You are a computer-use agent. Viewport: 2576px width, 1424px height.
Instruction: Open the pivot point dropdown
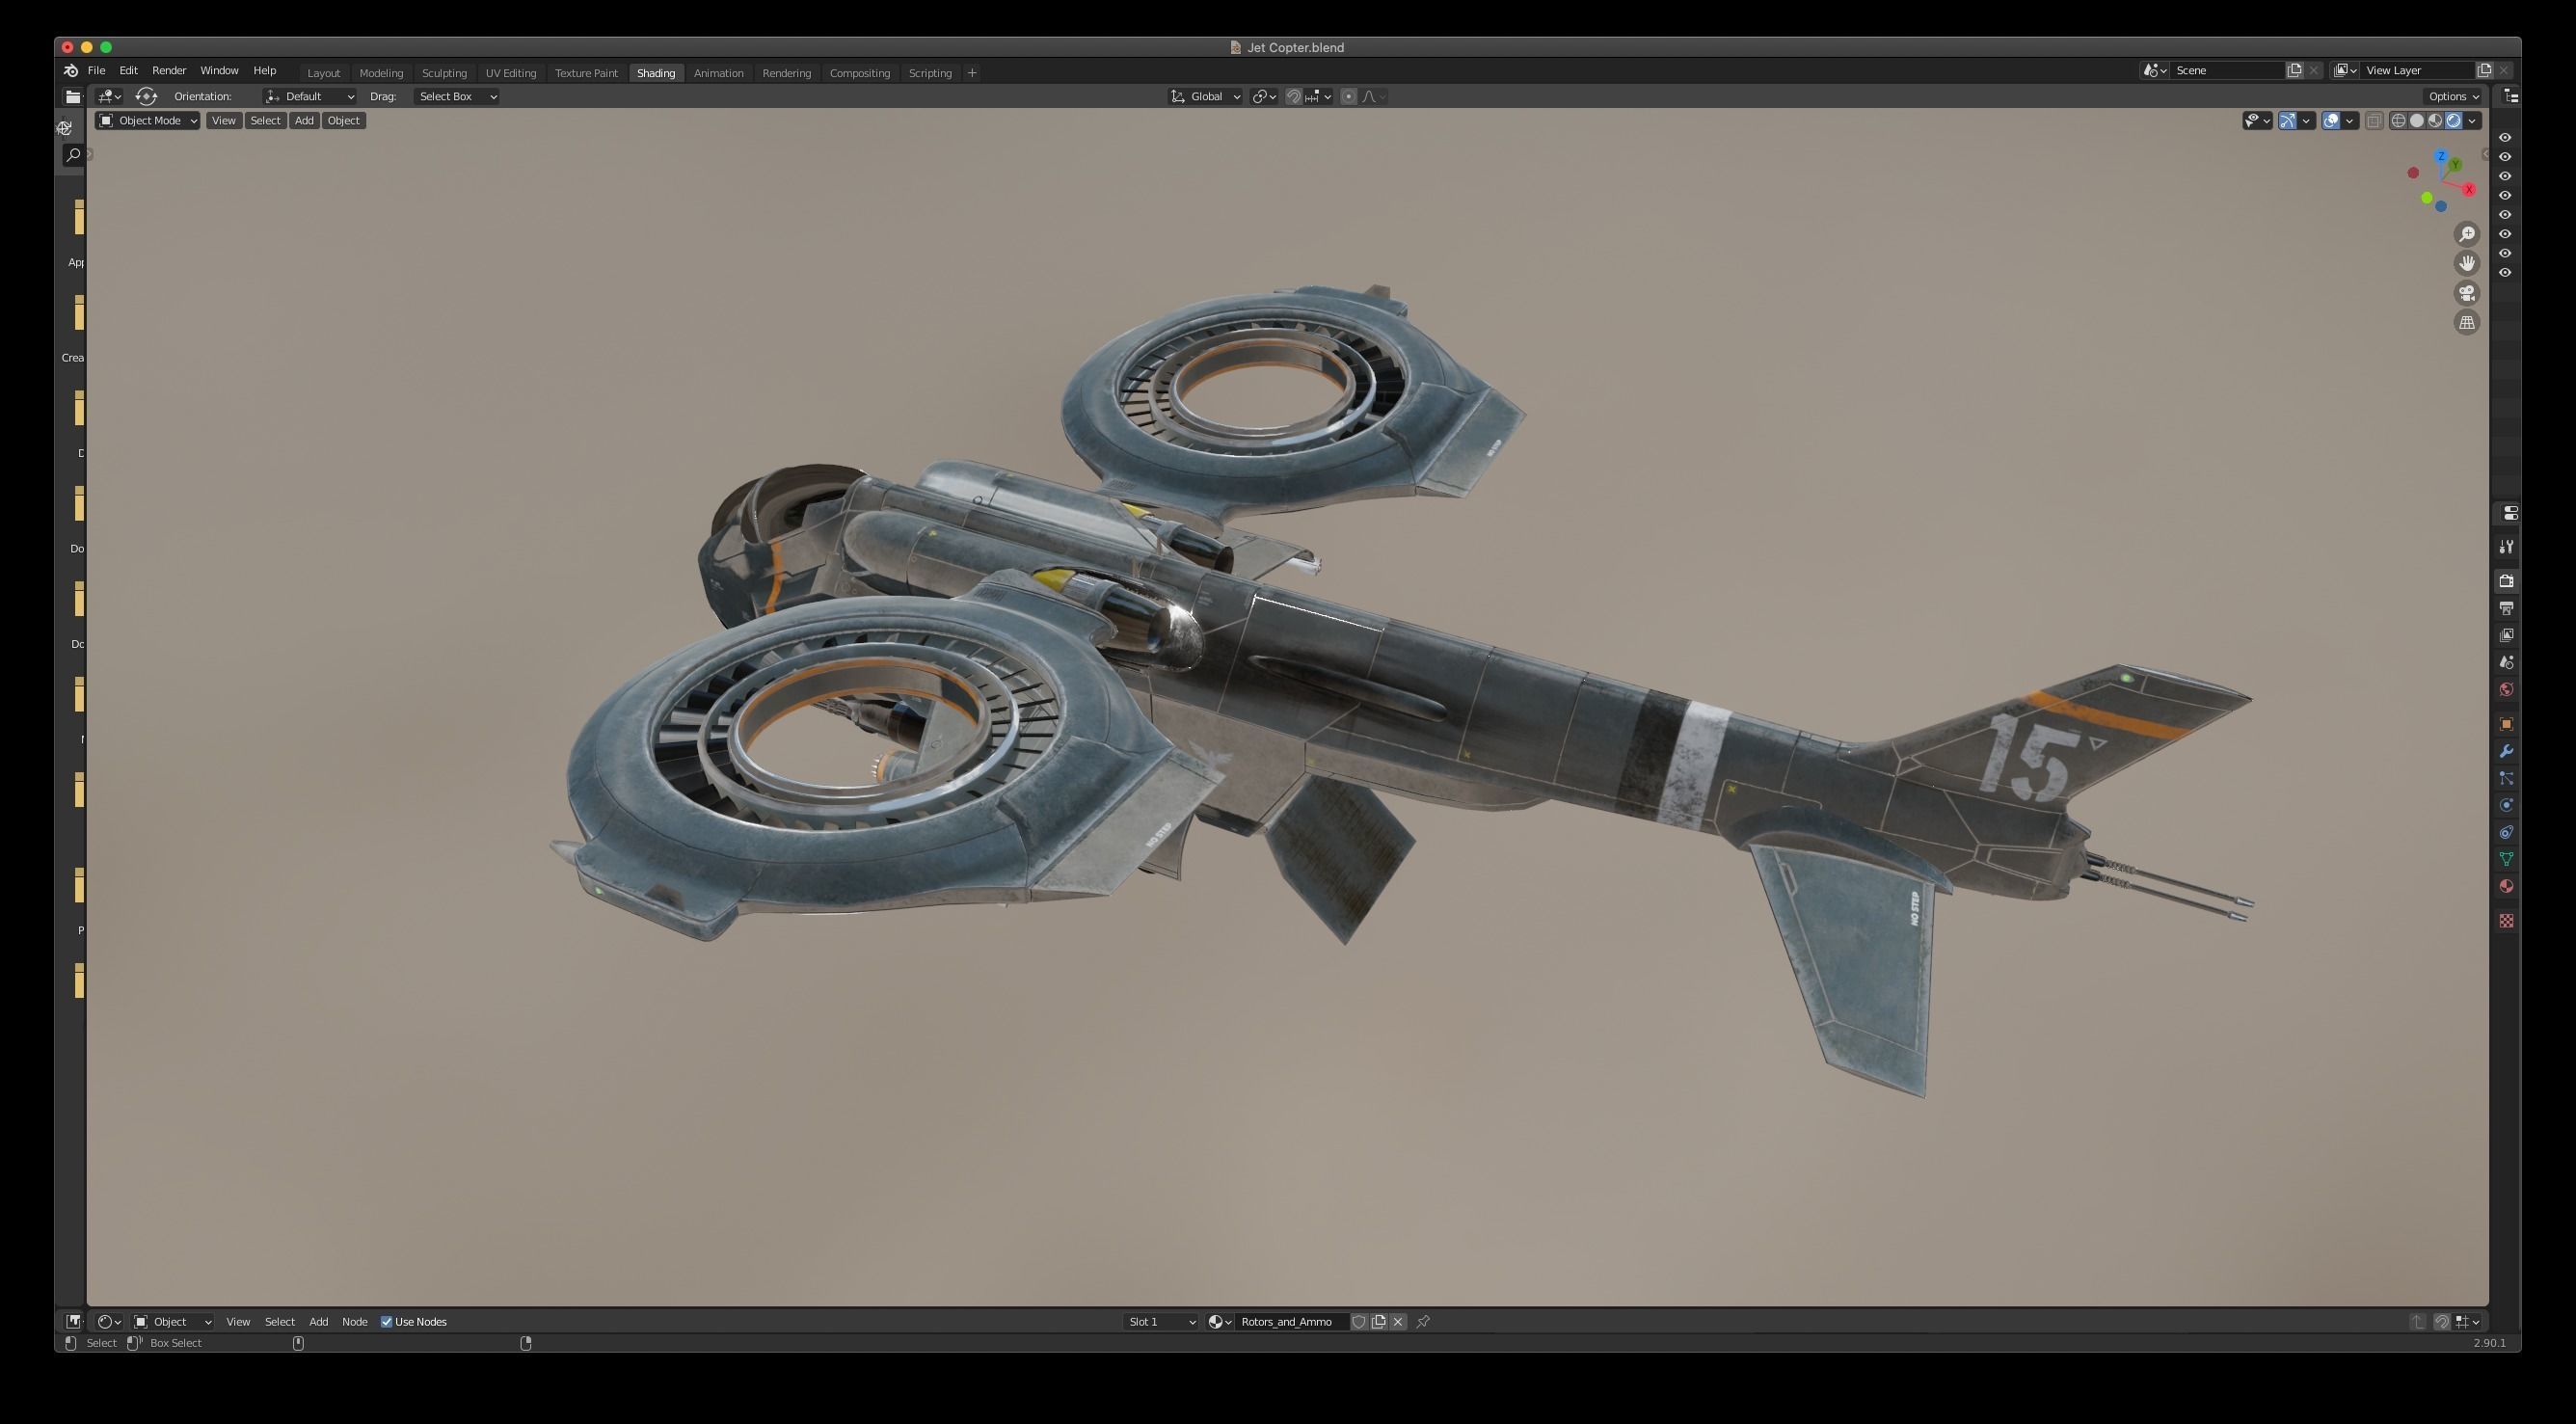1264,97
